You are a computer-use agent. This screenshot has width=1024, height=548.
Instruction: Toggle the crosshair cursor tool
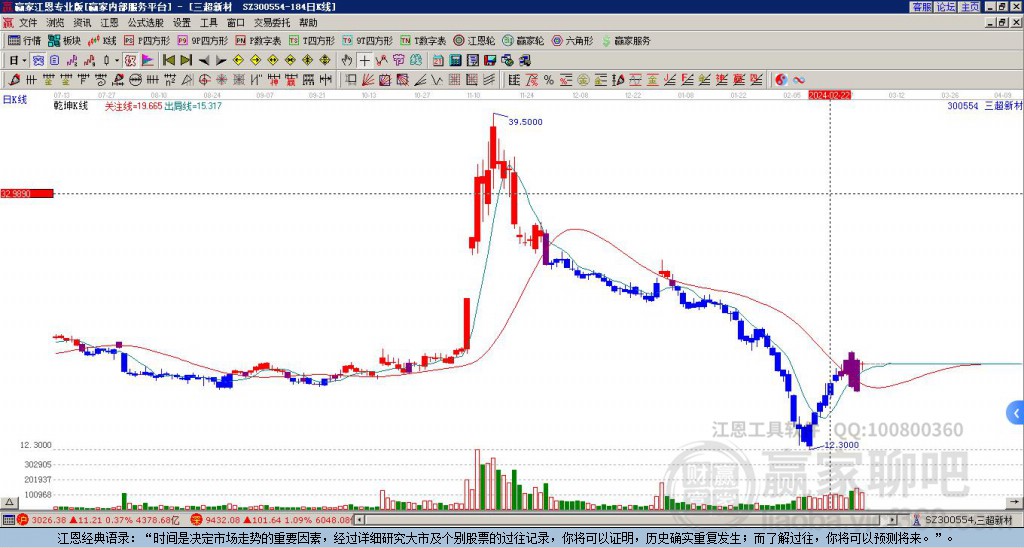(364, 61)
